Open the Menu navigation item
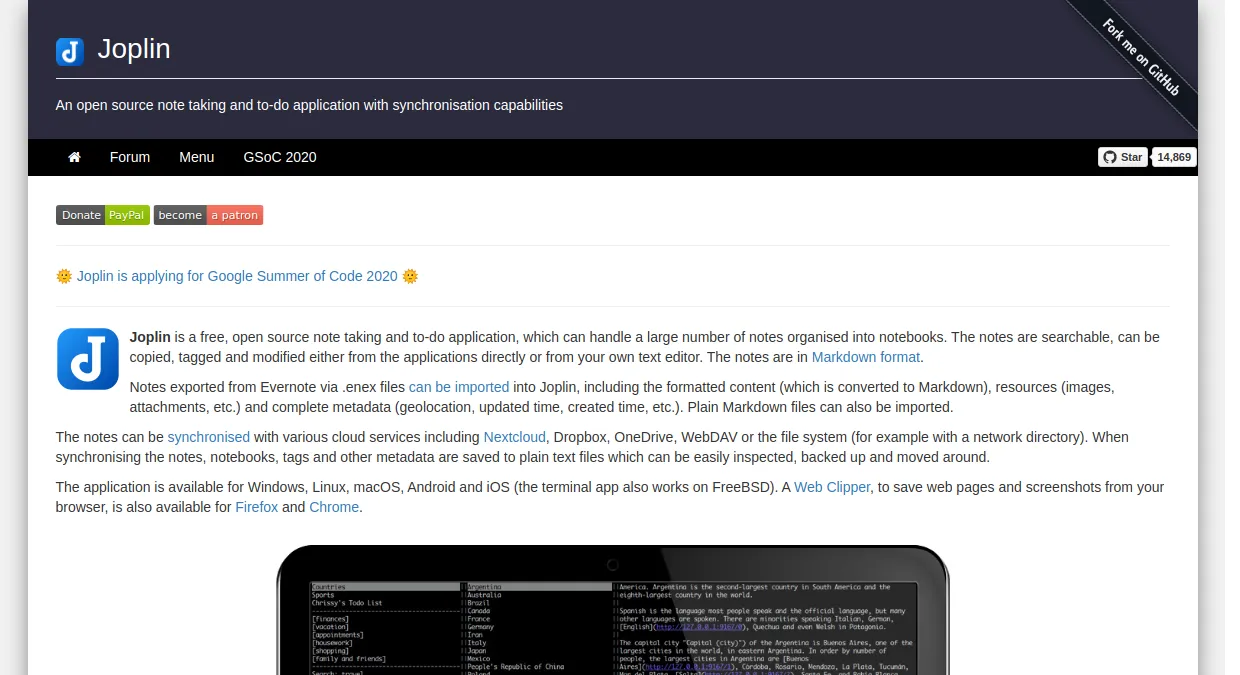Image resolution: width=1240 pixels, height=675 pixels. click(197, 157)
